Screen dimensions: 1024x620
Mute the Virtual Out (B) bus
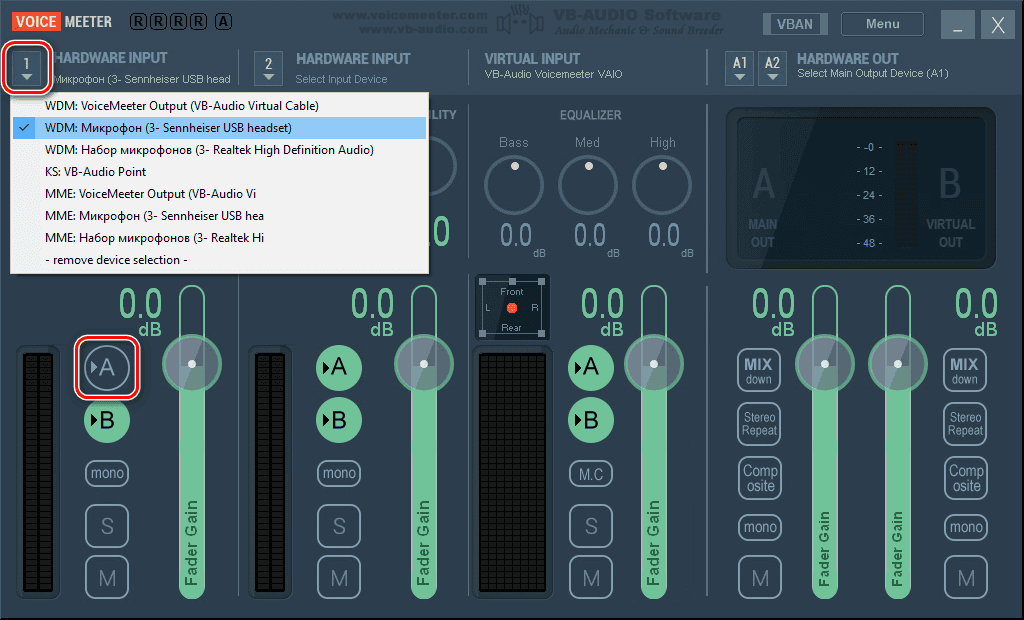966,578
